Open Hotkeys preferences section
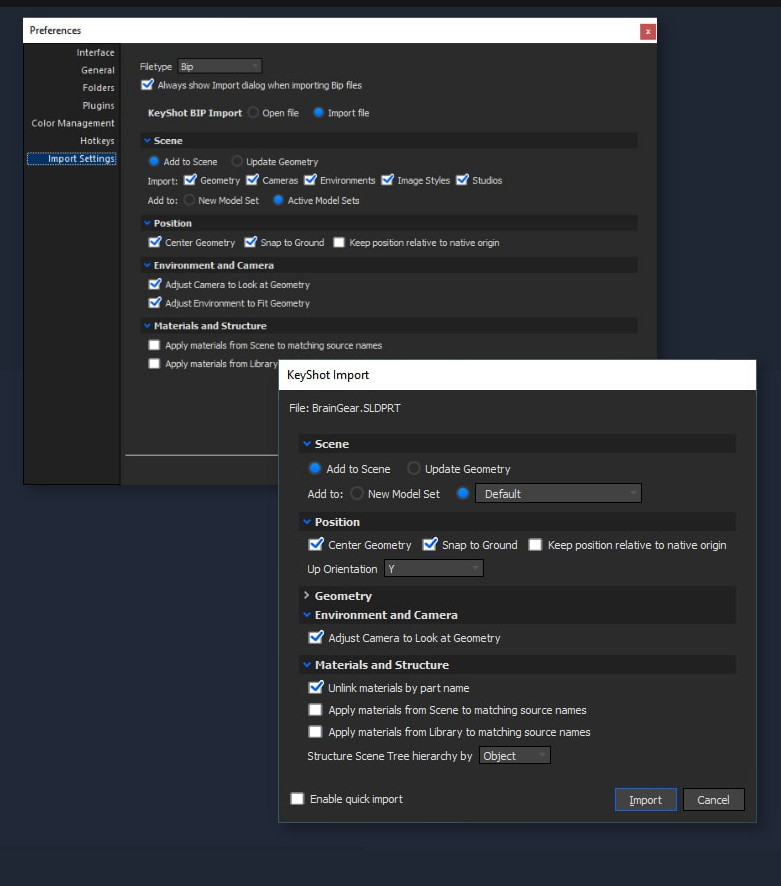 (97, 141)
